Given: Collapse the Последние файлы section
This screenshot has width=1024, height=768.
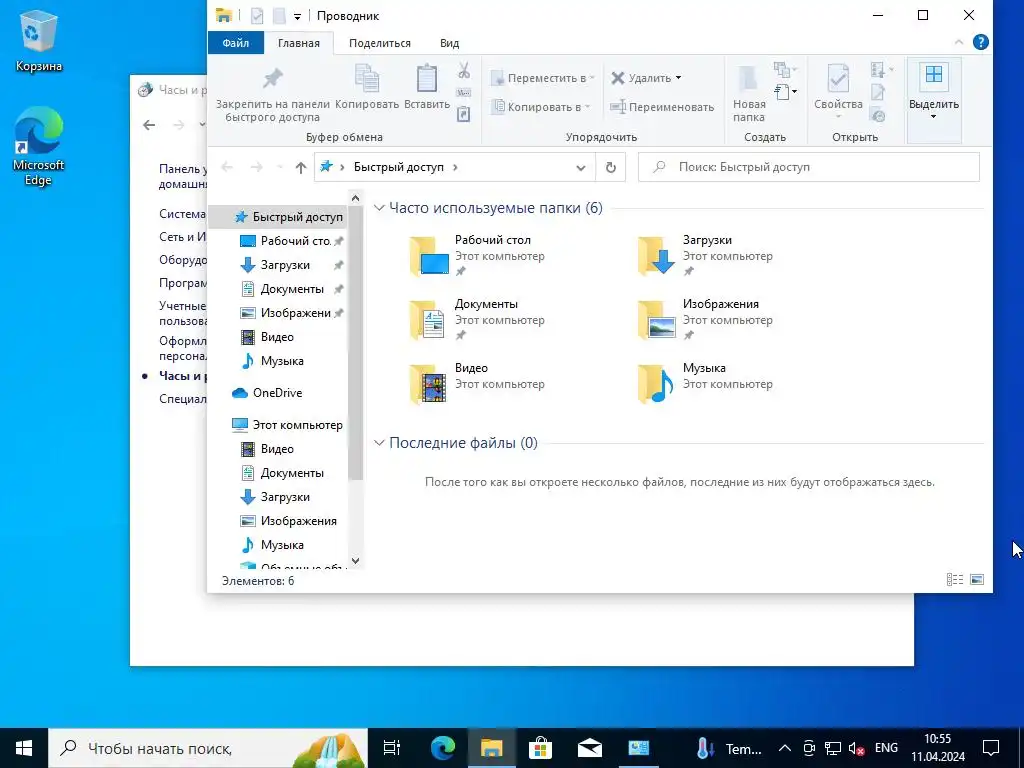Looking at the screenshot, I should coord(379,443).
